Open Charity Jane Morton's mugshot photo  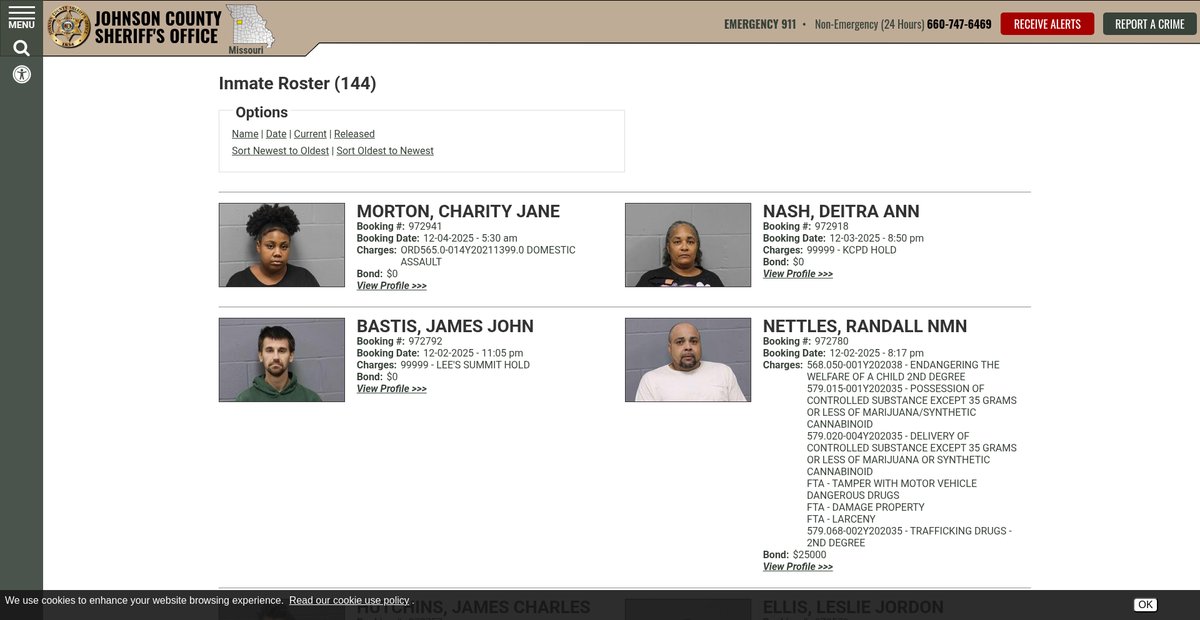point(282,245)
